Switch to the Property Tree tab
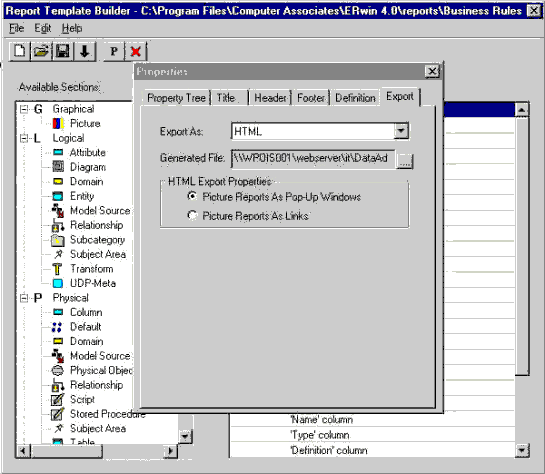Screen dimensions: 545x474 (177, 98)
